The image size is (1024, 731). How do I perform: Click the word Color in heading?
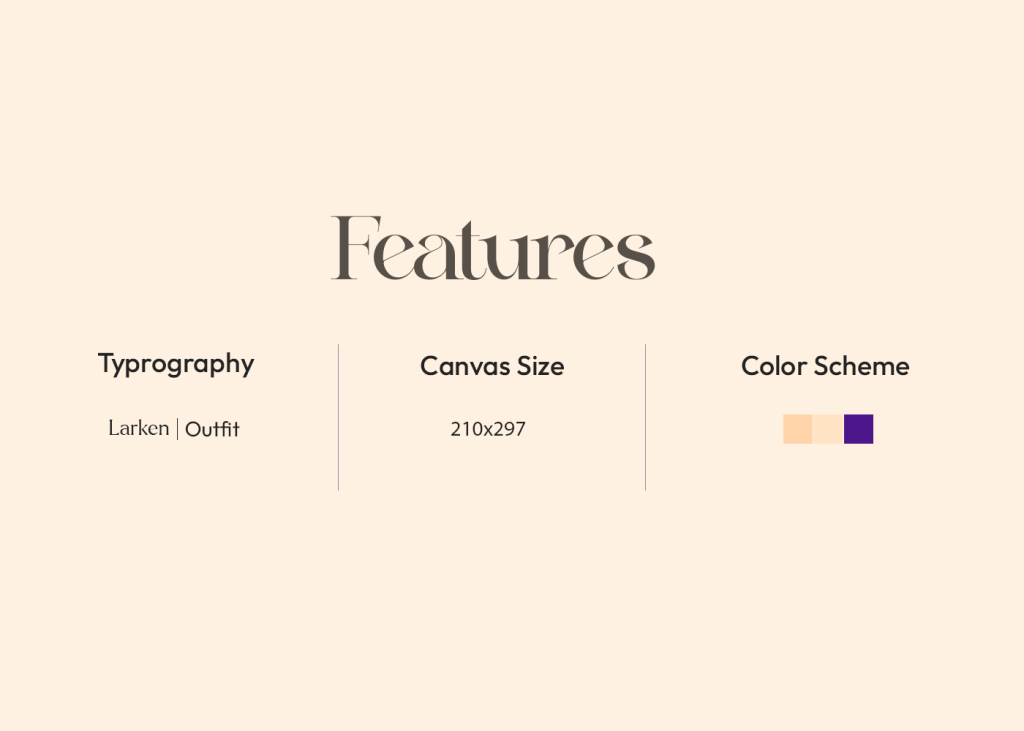[774, 366]
